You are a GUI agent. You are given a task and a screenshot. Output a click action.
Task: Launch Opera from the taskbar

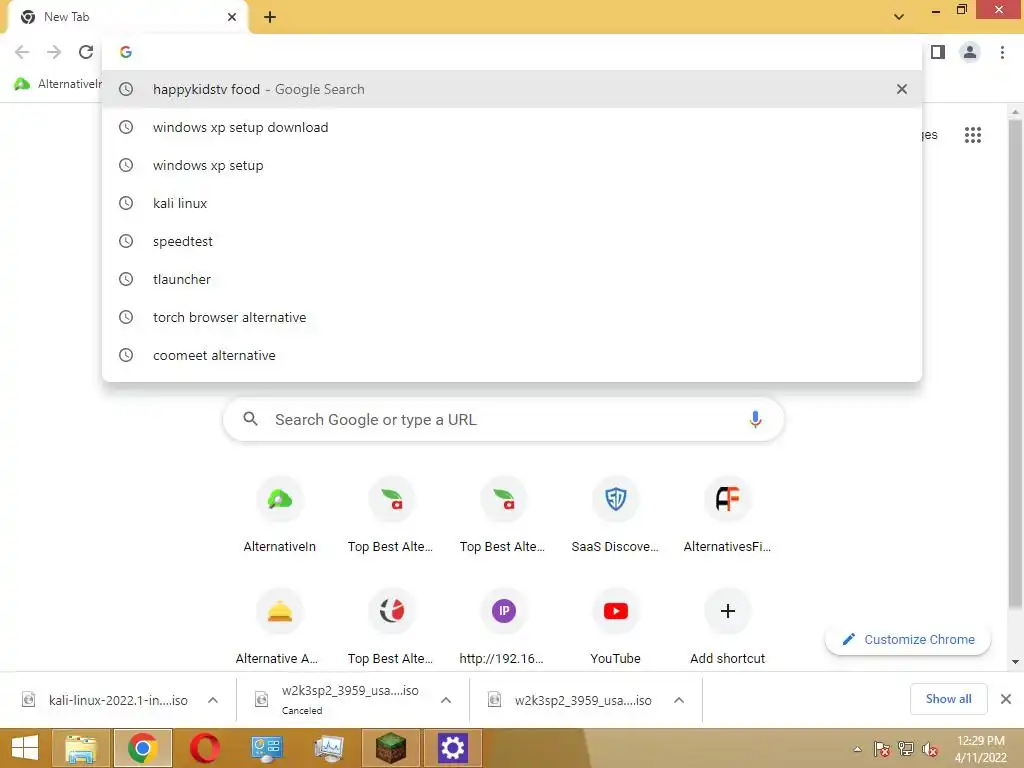pyautogui.click(x=204, y=748)
